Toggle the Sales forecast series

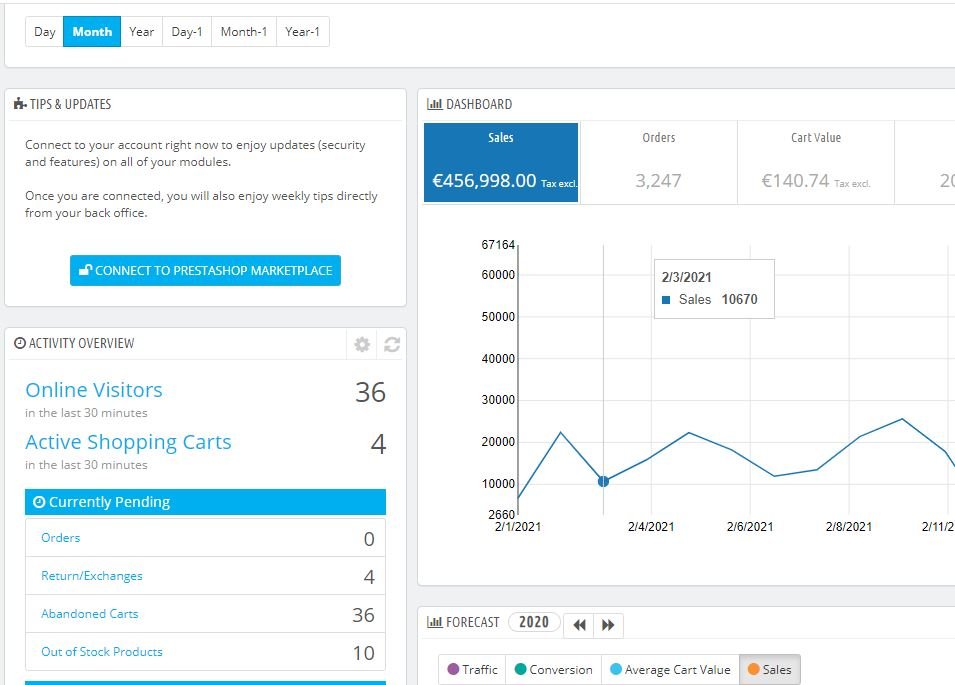[x=770, y=670]
